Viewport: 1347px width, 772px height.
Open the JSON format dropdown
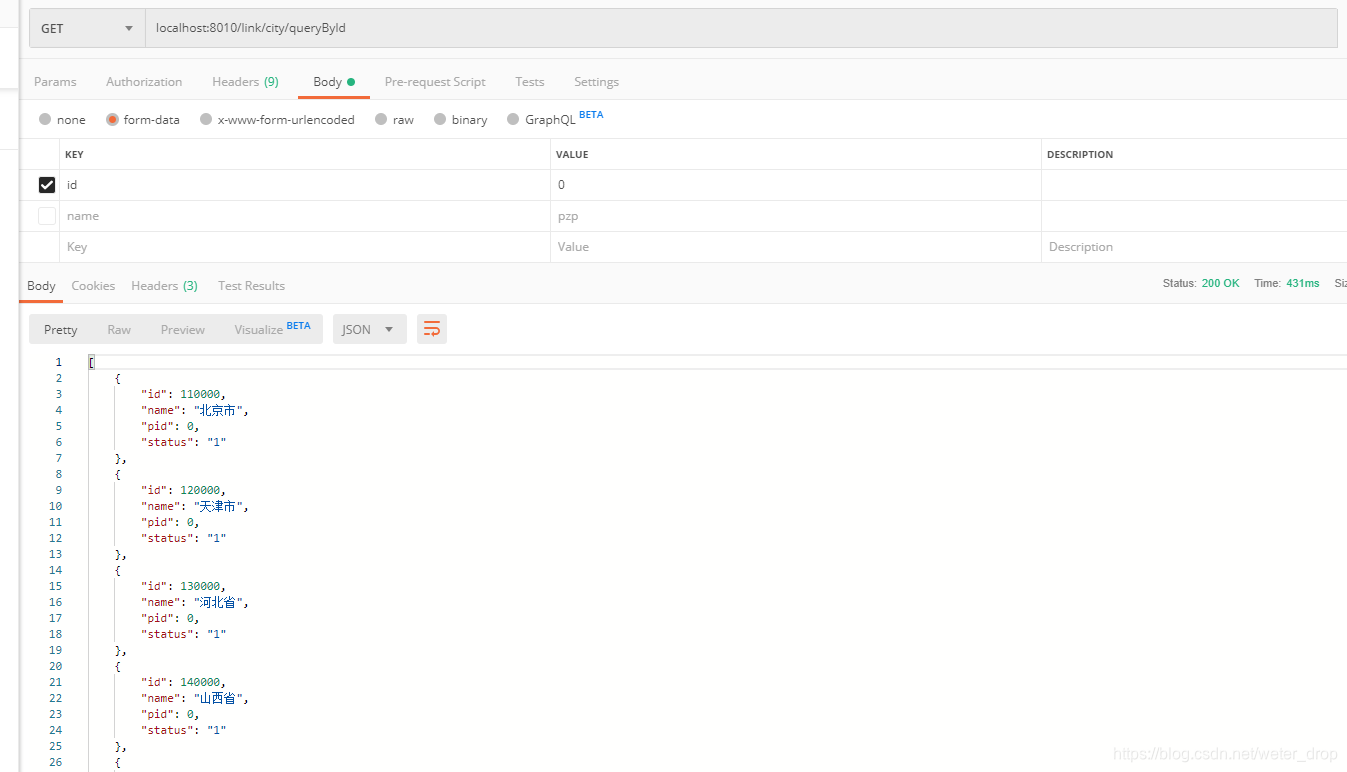tap(369, 329)
